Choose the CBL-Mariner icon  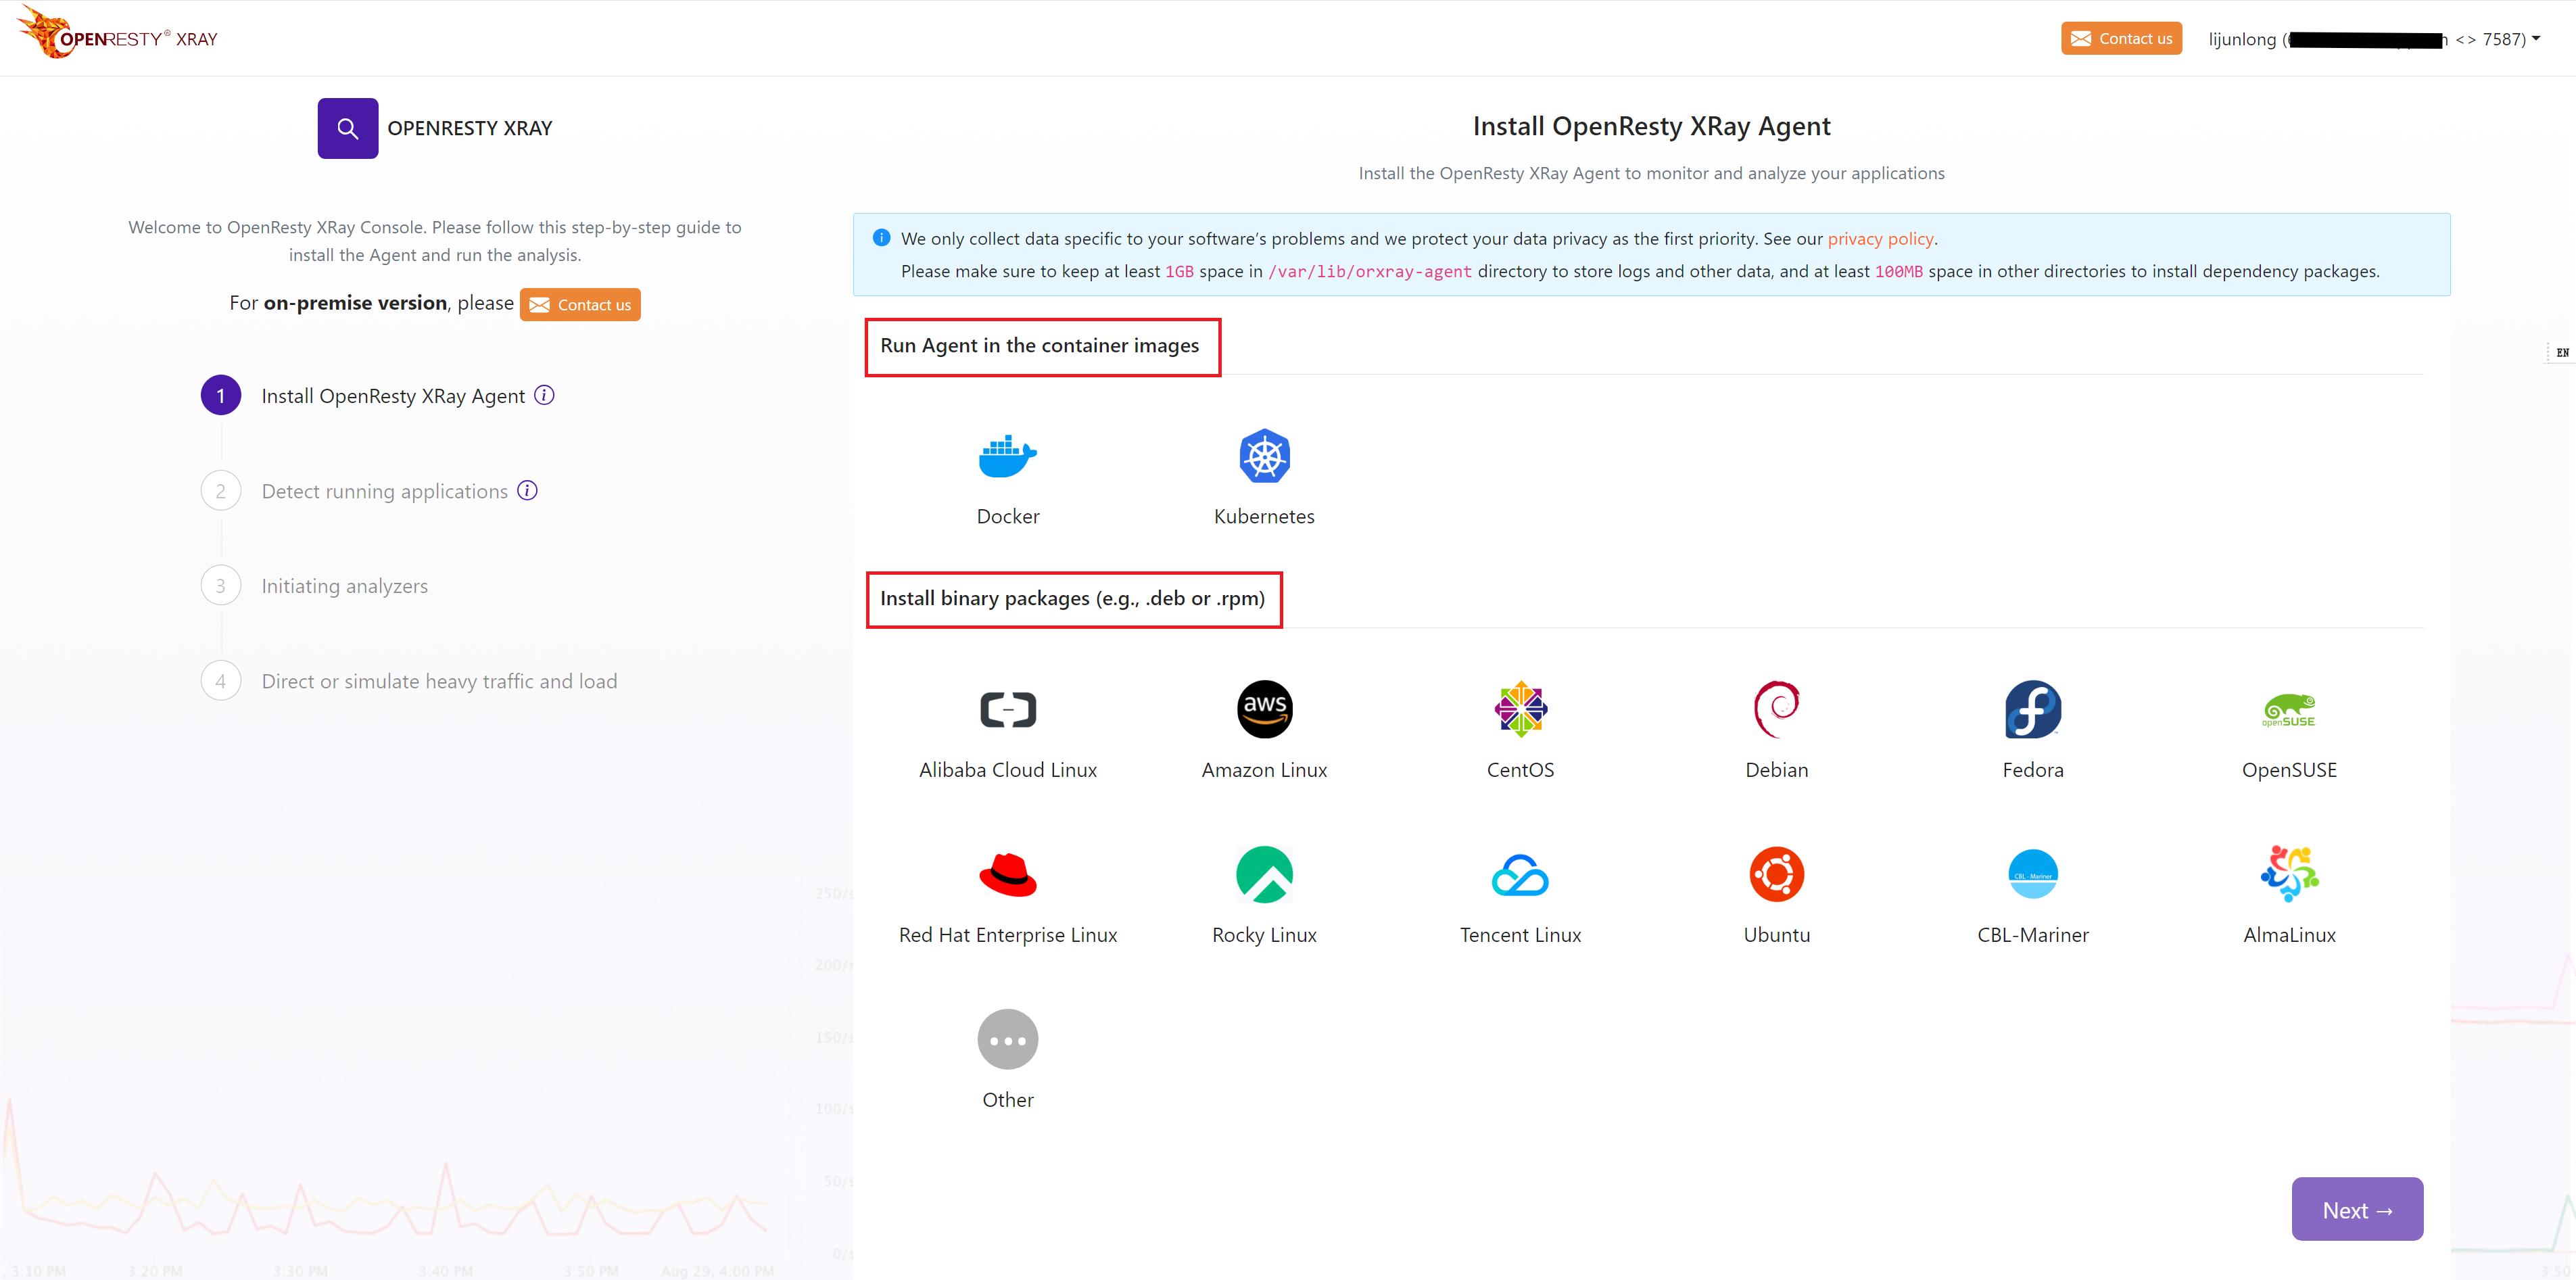[2032, 875]
